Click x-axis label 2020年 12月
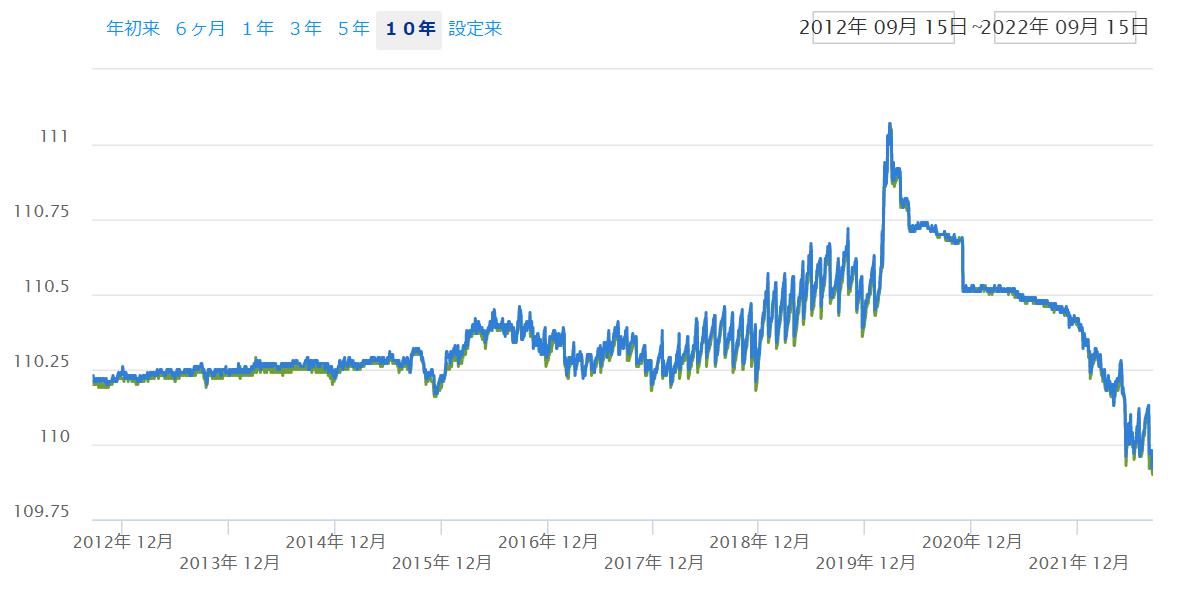The height and width of the screenshot is (593, 1194). (971, 542)
